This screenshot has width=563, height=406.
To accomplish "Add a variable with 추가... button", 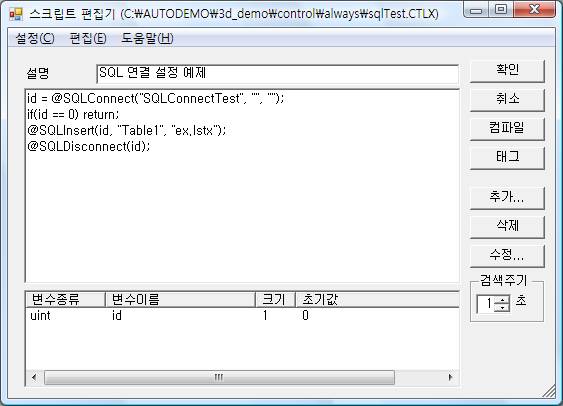I will tap(507, 198).
